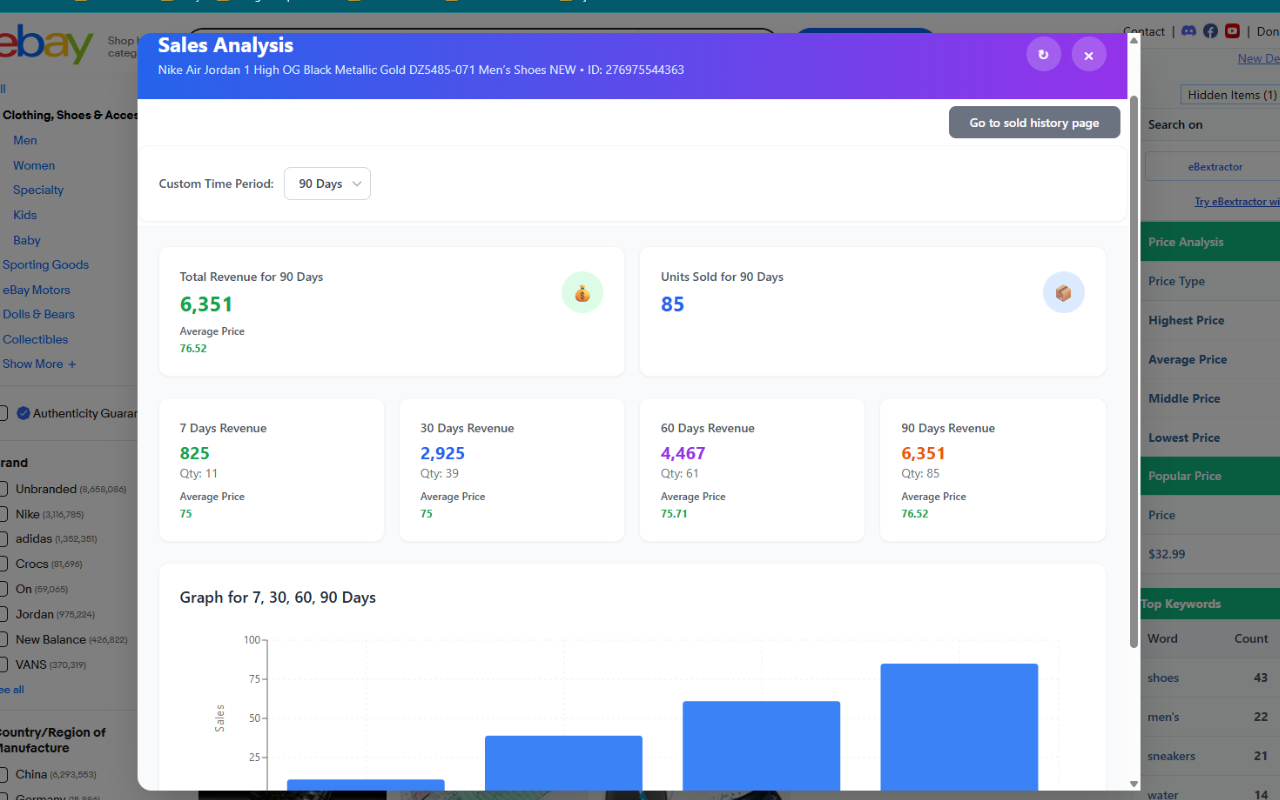1280x800 pixels.
Task: Open the Facebook page icon
Action: pyautogui.click(x=1210, y=31)
